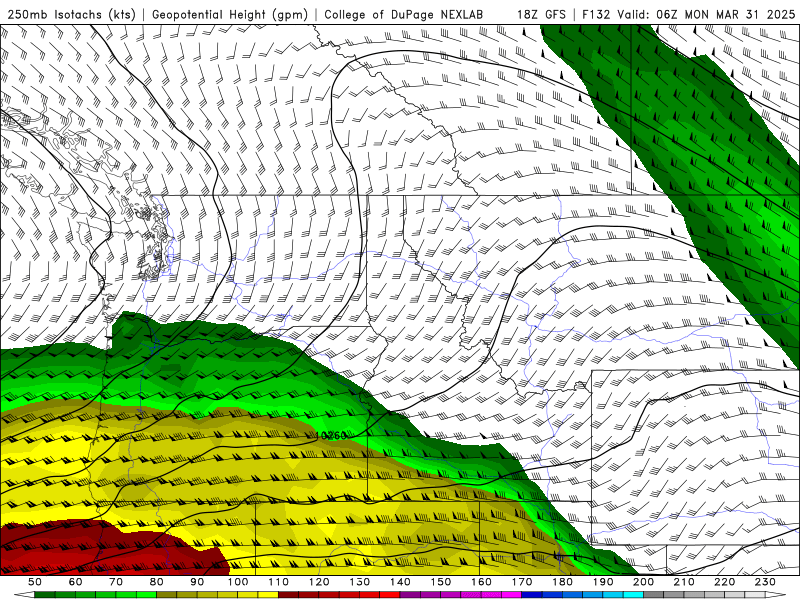Screen dimensions: 800x600
Task: Click the legend value '160'
Action: [481, 582]
